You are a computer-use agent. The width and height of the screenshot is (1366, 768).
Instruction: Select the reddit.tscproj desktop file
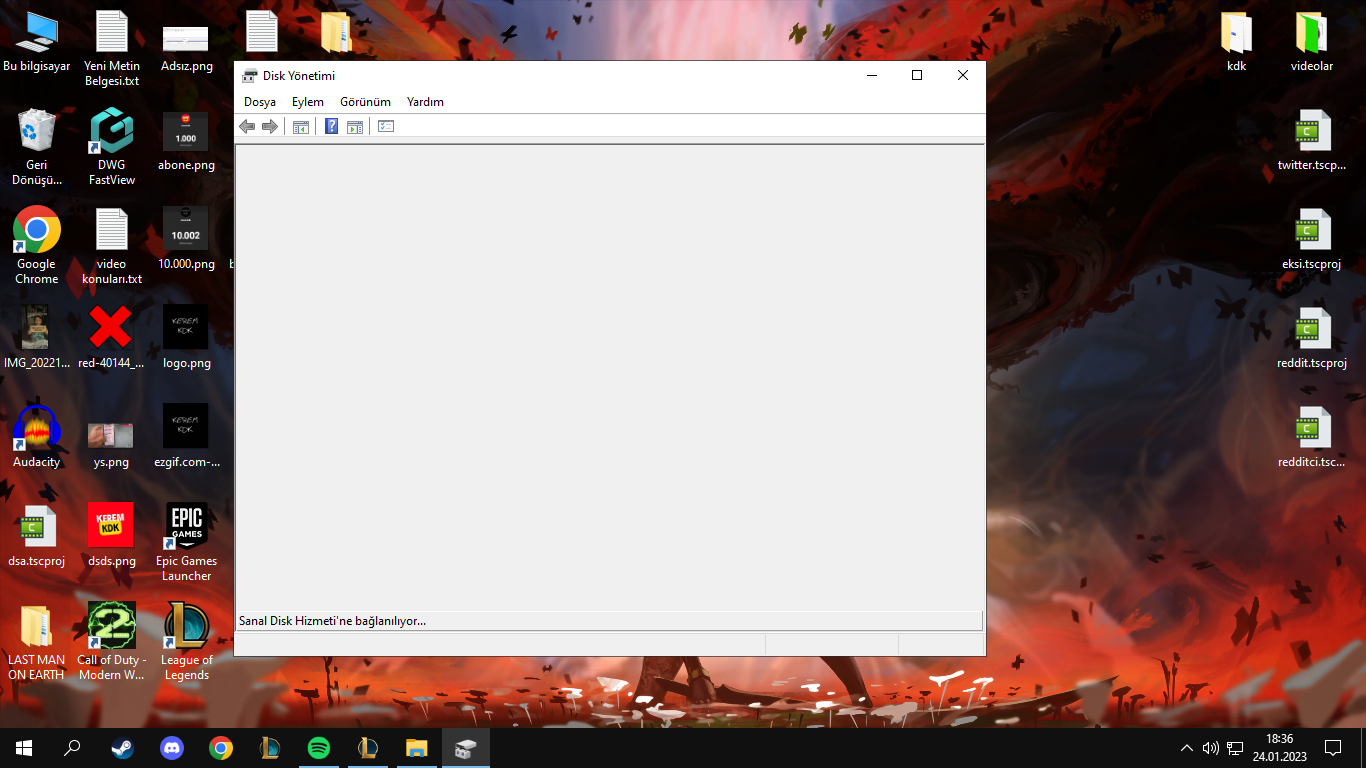click(x=1311, y=339)
